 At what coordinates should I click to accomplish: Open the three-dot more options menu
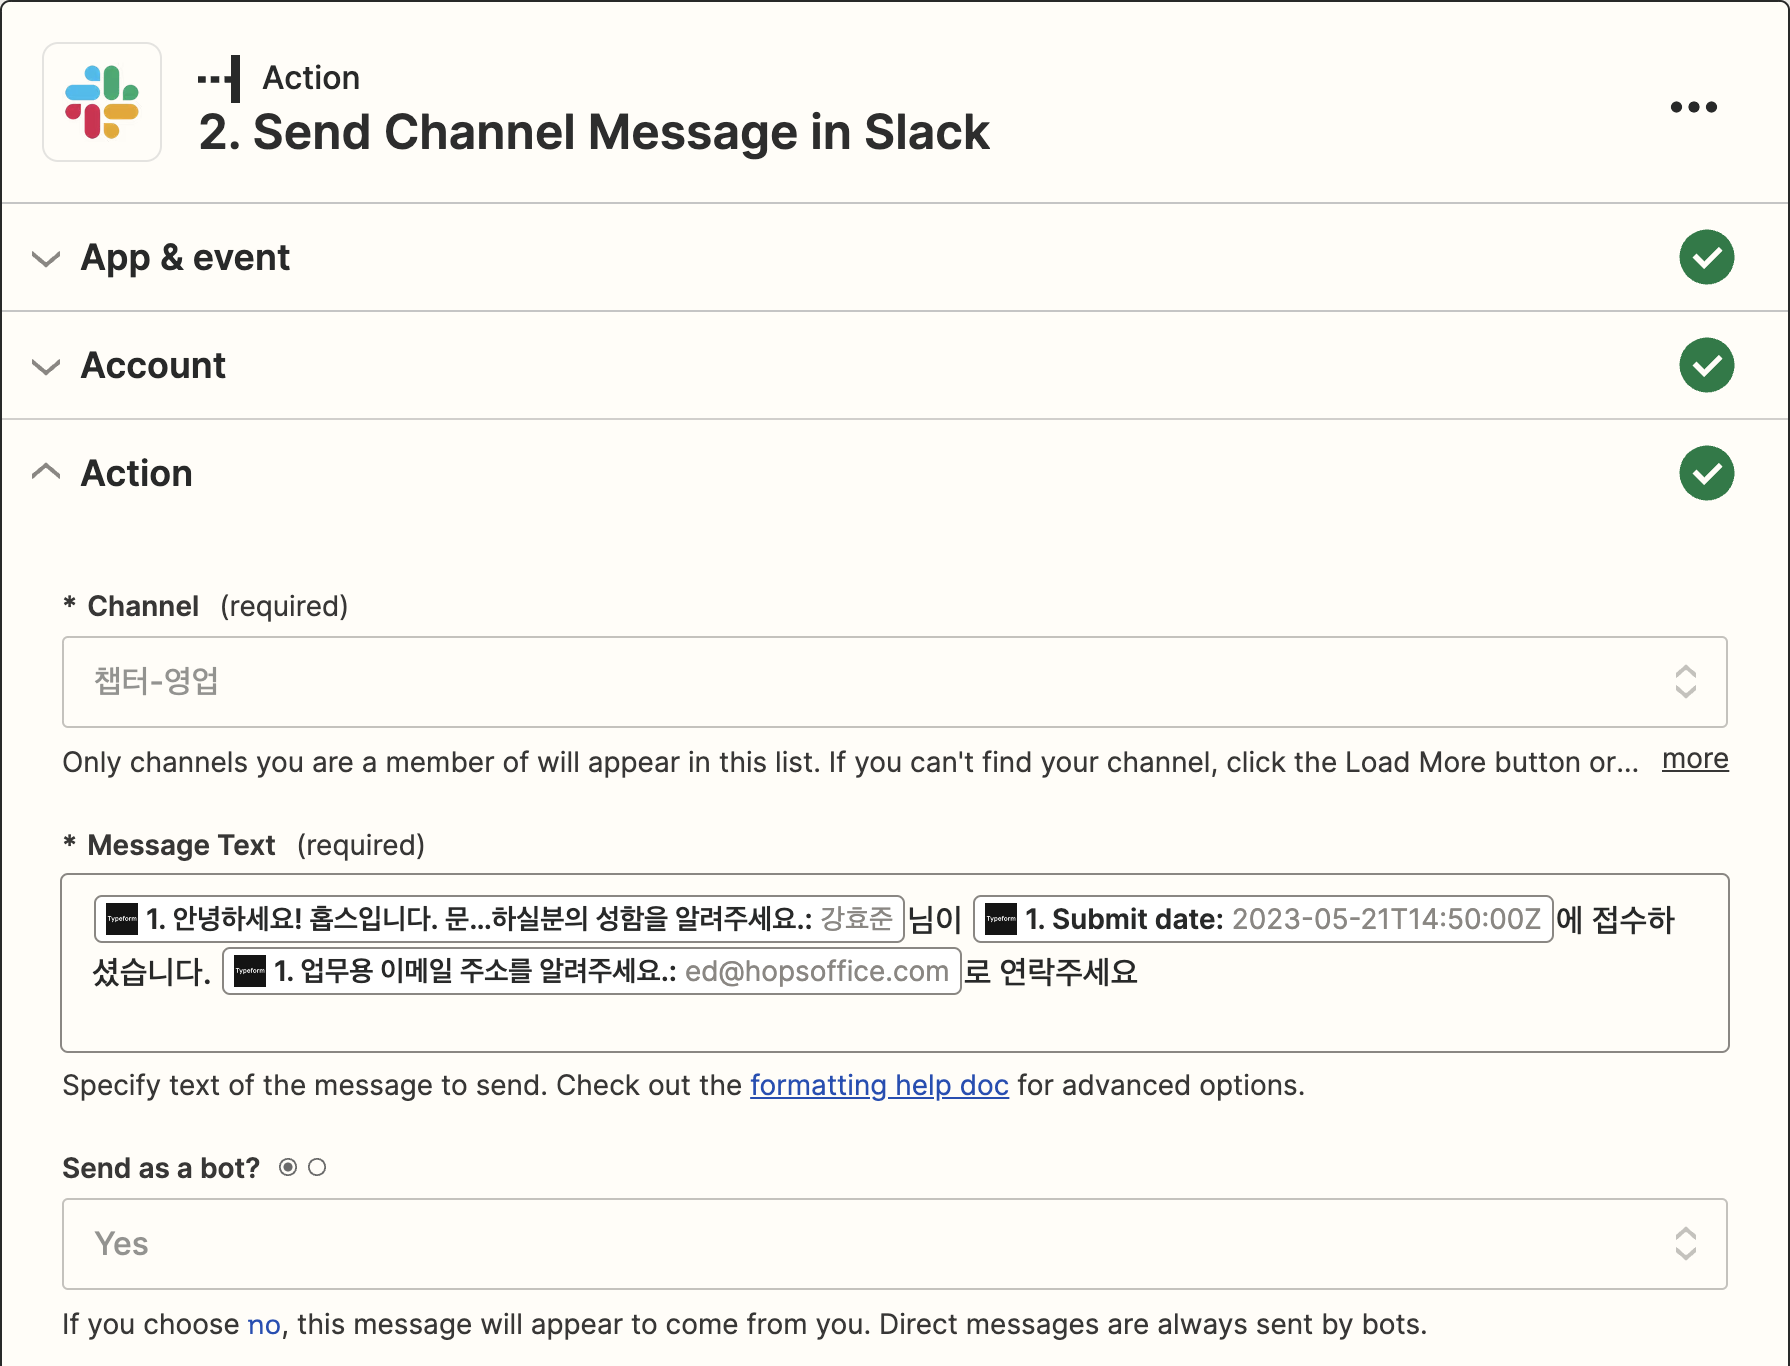click(x=1694, y=107)
